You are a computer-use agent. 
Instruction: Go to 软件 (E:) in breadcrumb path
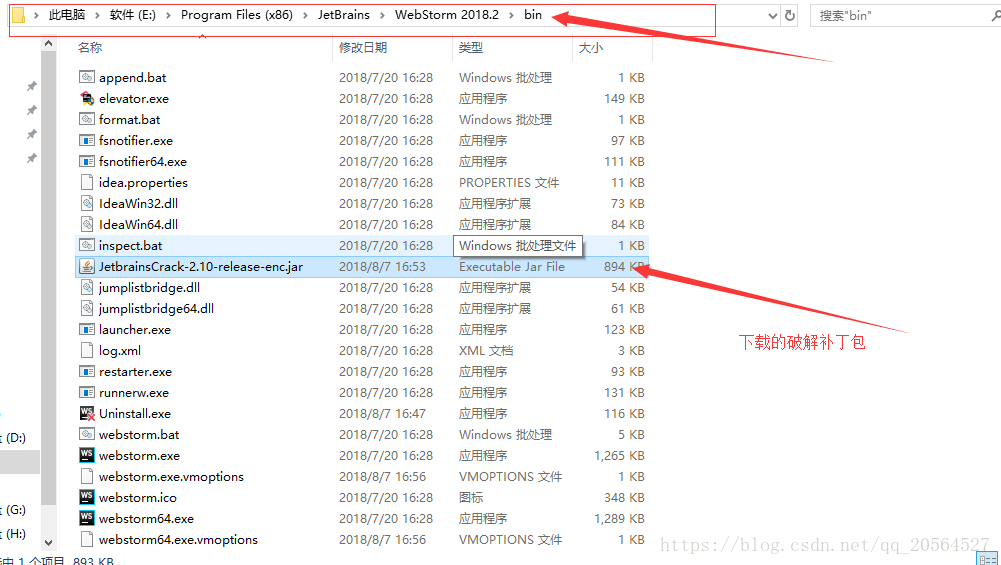click(x=133, y=15)
